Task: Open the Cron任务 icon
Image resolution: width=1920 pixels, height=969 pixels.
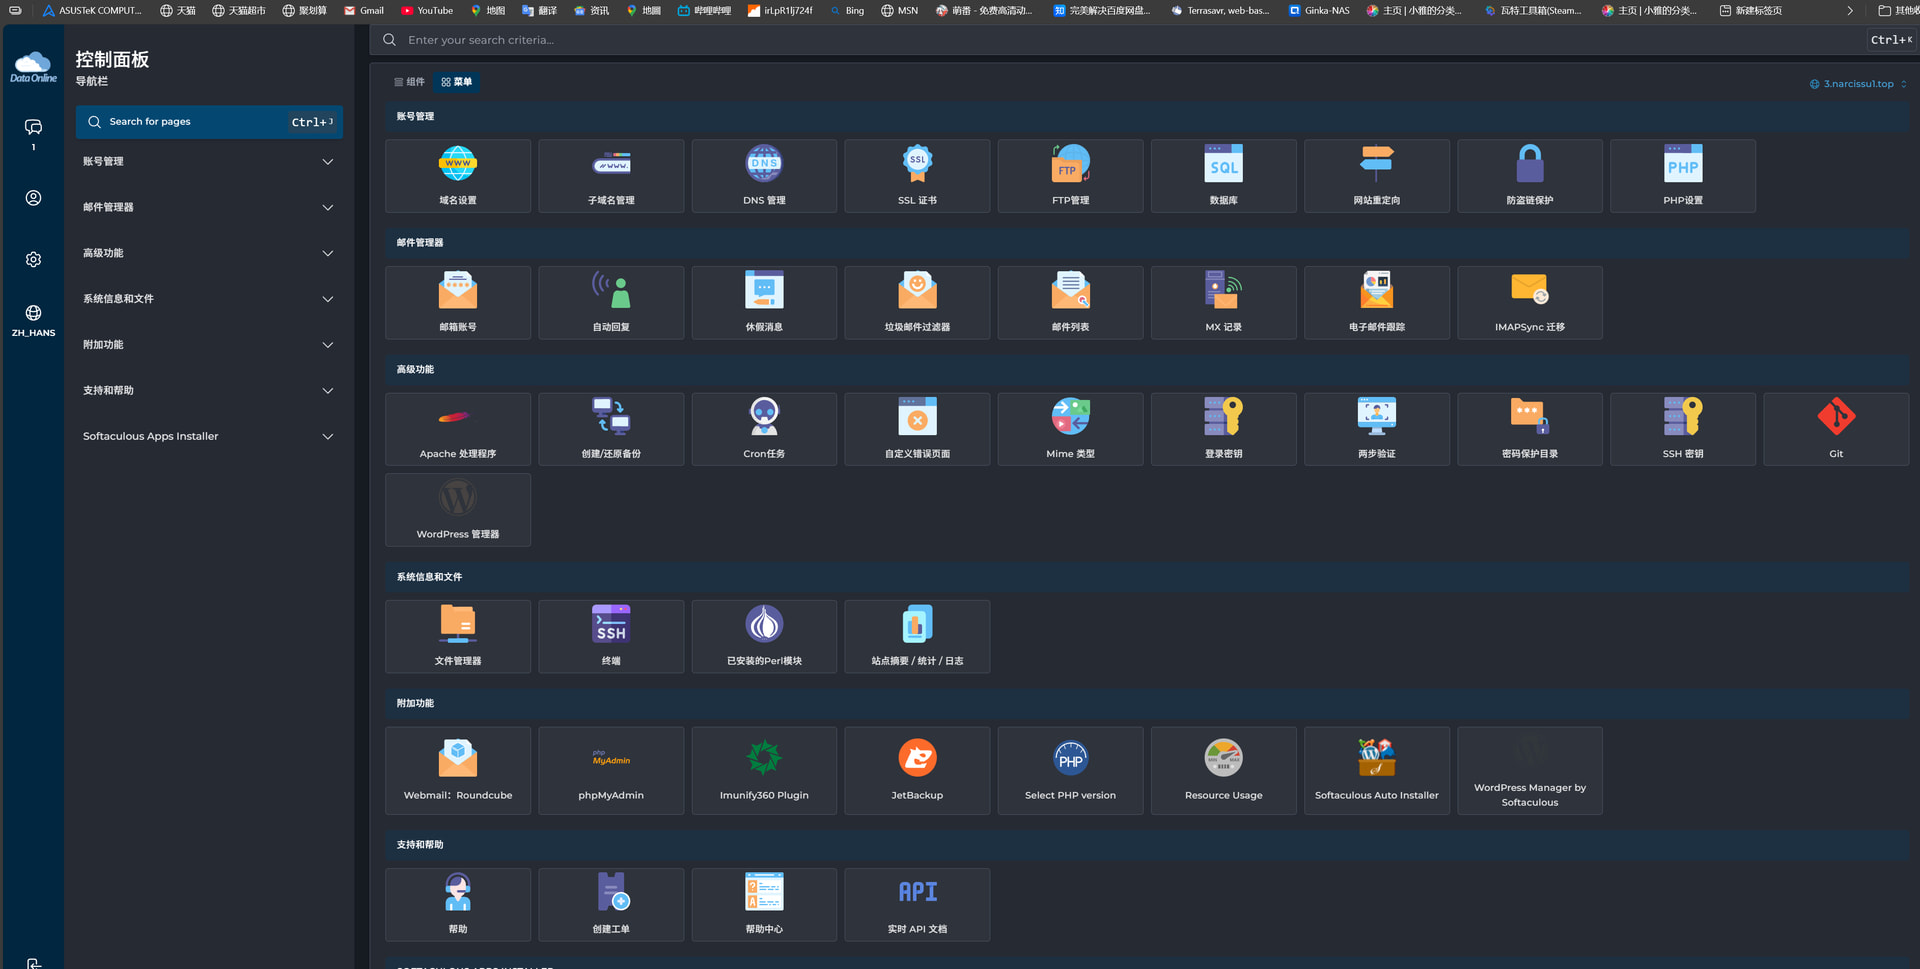Action: (764, 429)
